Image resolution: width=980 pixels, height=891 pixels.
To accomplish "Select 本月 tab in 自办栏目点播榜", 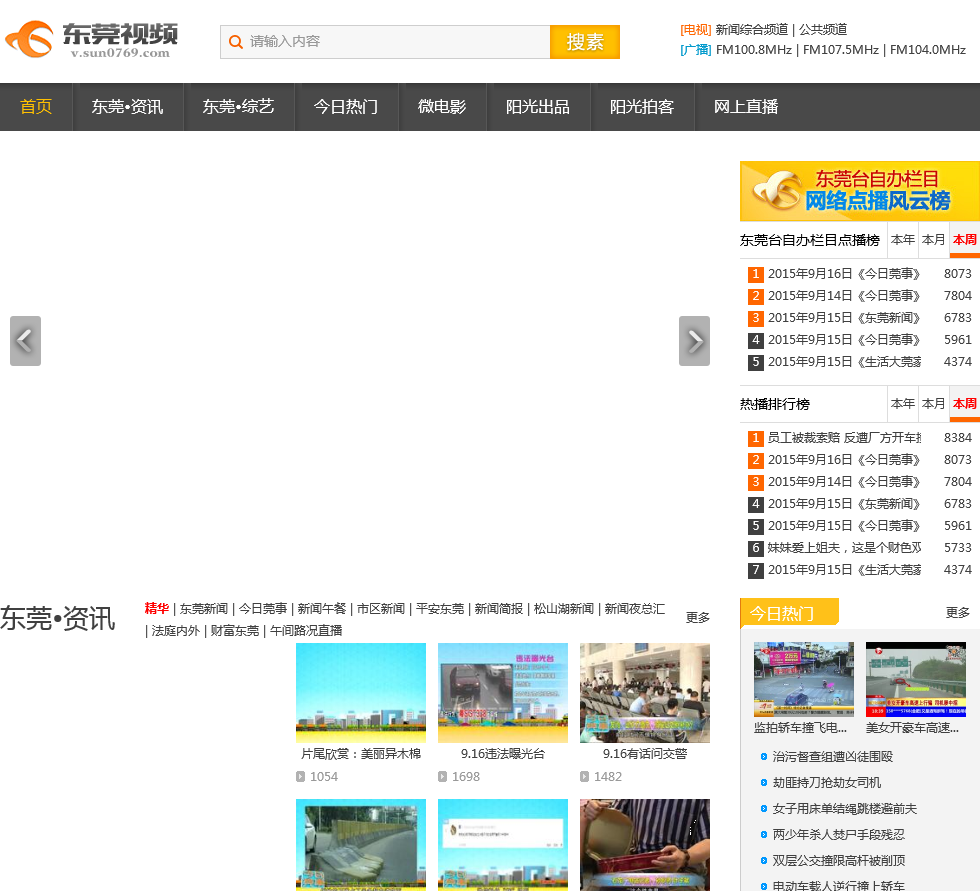I will click(x=934, y=239).
